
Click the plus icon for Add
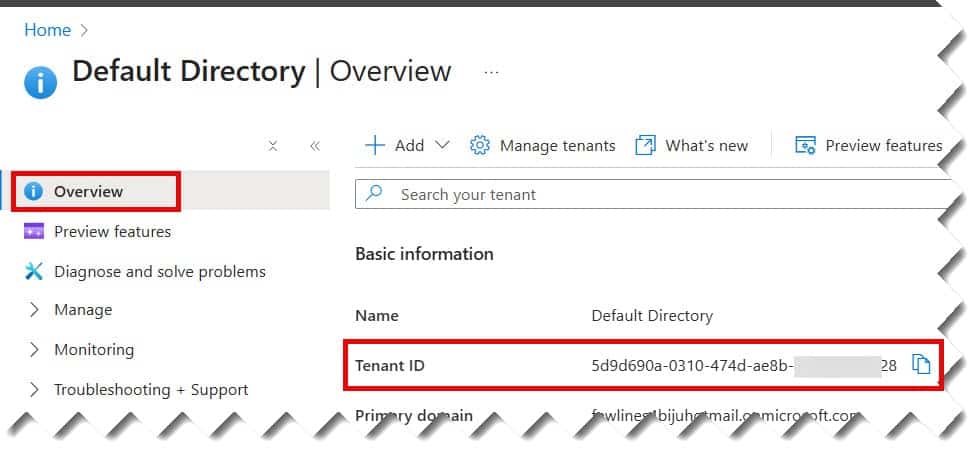374,145
